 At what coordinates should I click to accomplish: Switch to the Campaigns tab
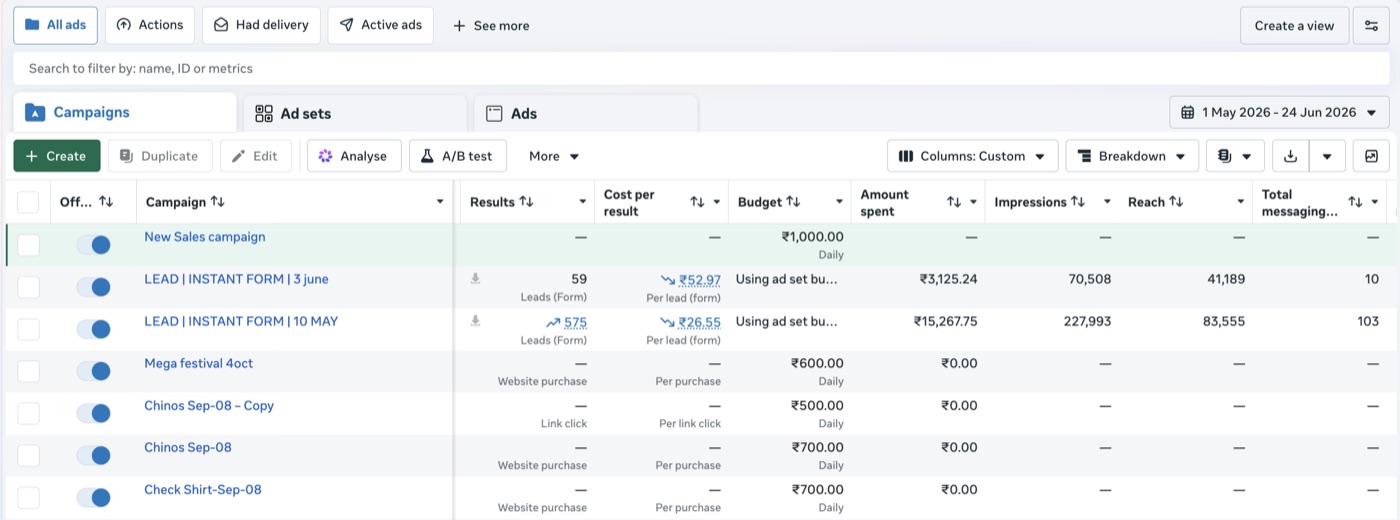click(124, 112)
